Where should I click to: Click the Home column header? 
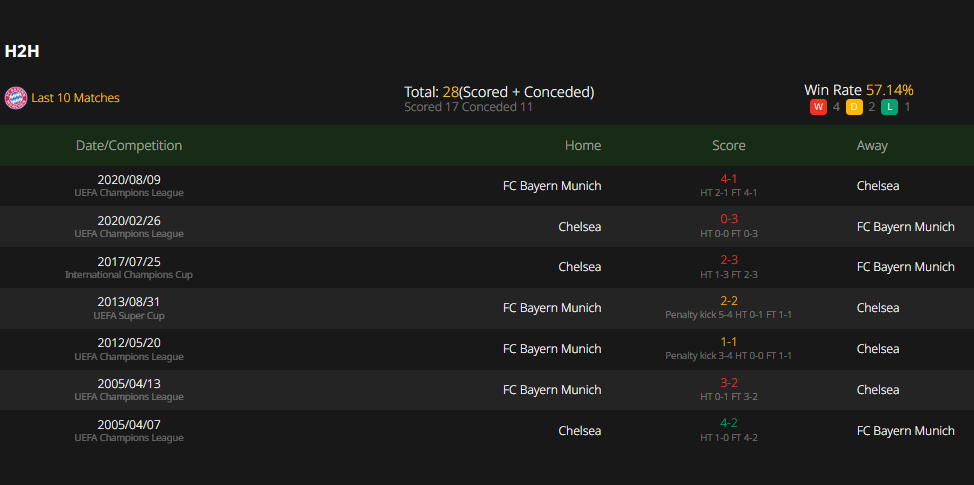point(583,145)
